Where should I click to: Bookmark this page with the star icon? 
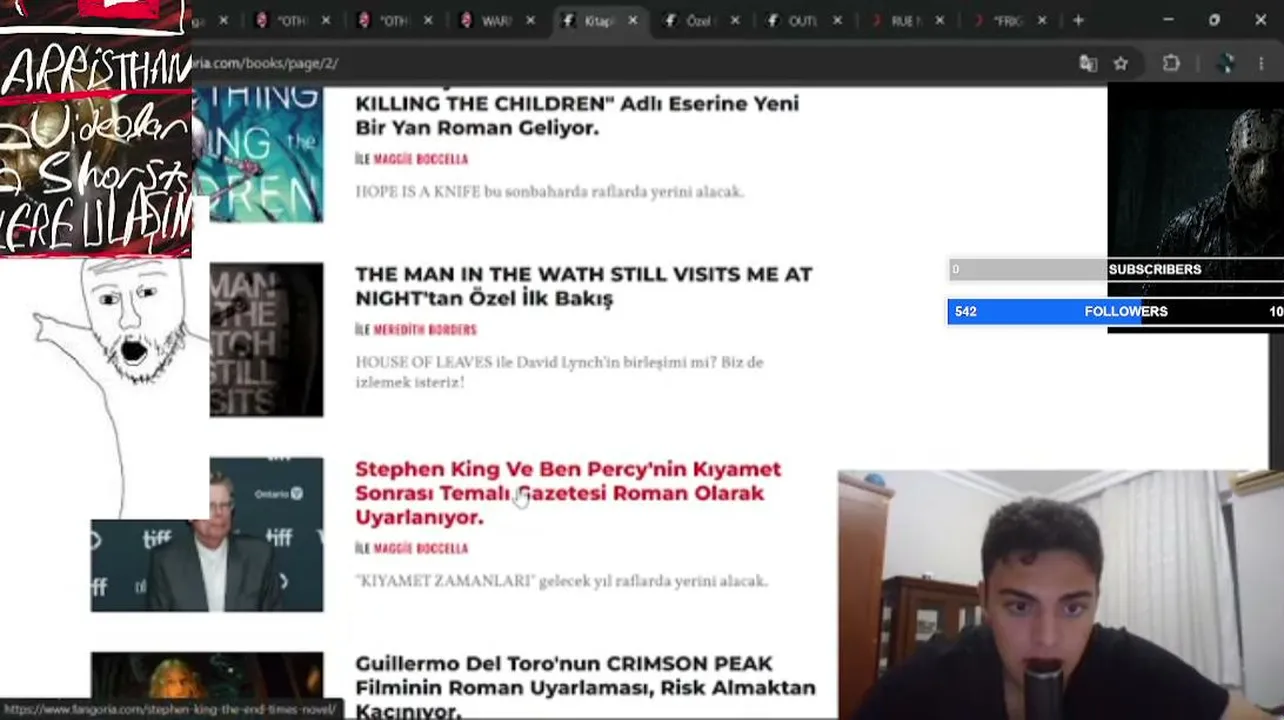point(1121,63)
